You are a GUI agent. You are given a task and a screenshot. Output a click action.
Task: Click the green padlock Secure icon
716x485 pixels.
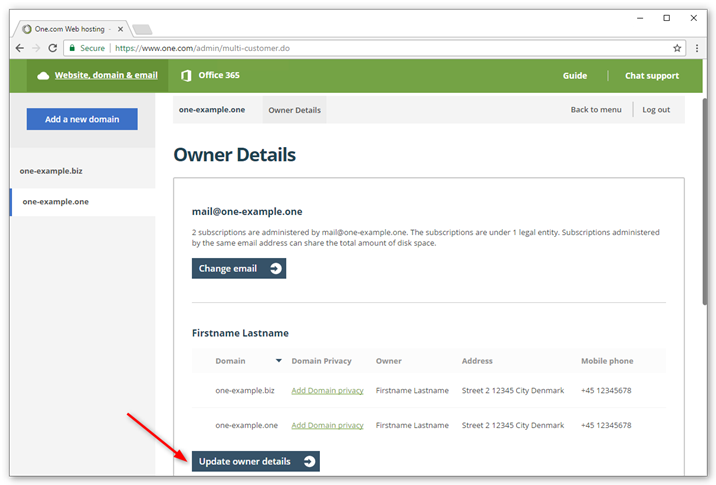(72, 48)
